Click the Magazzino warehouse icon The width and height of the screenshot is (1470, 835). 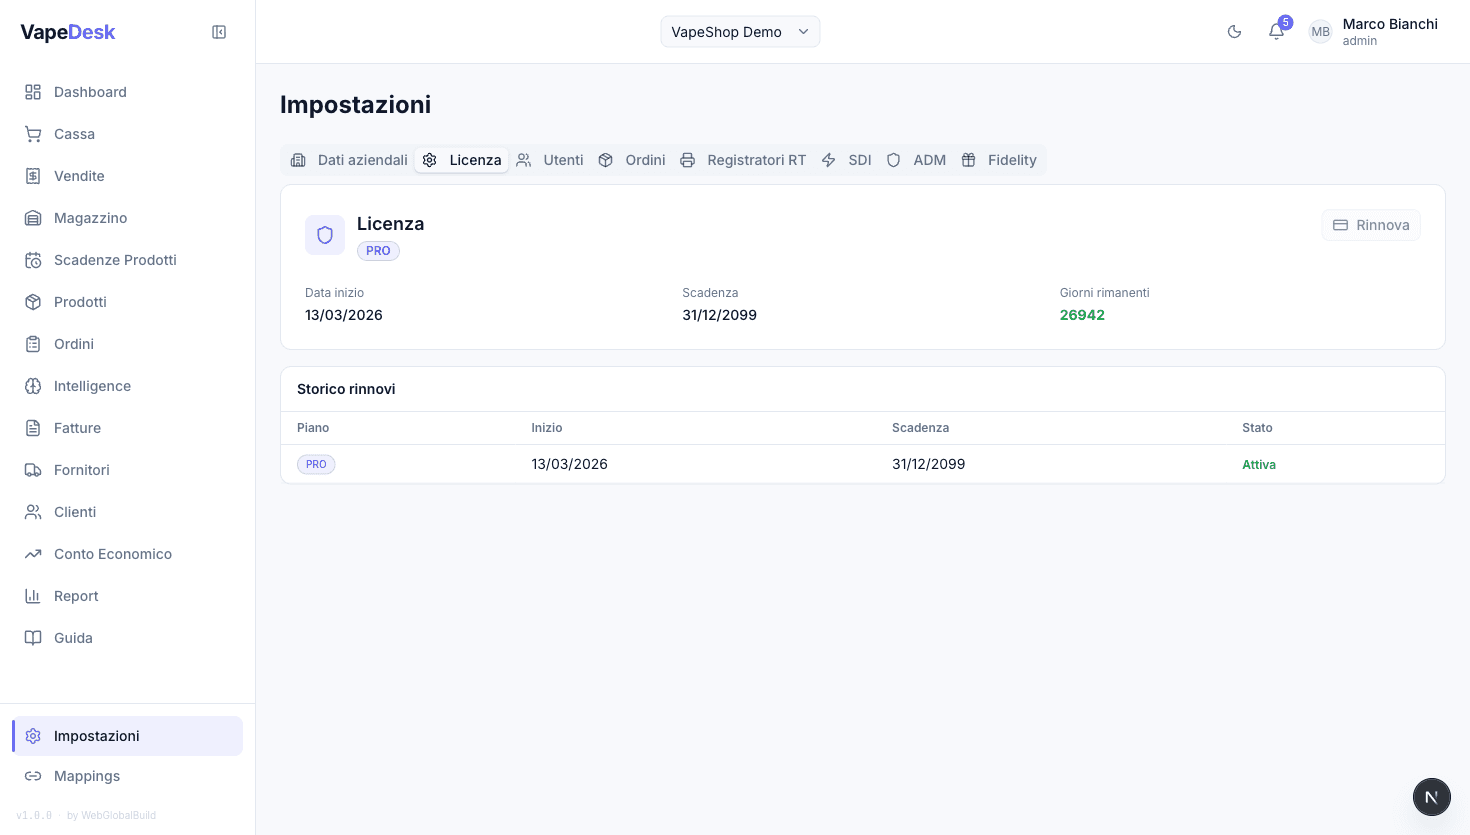pyautogui.click(x=33, y=218)
